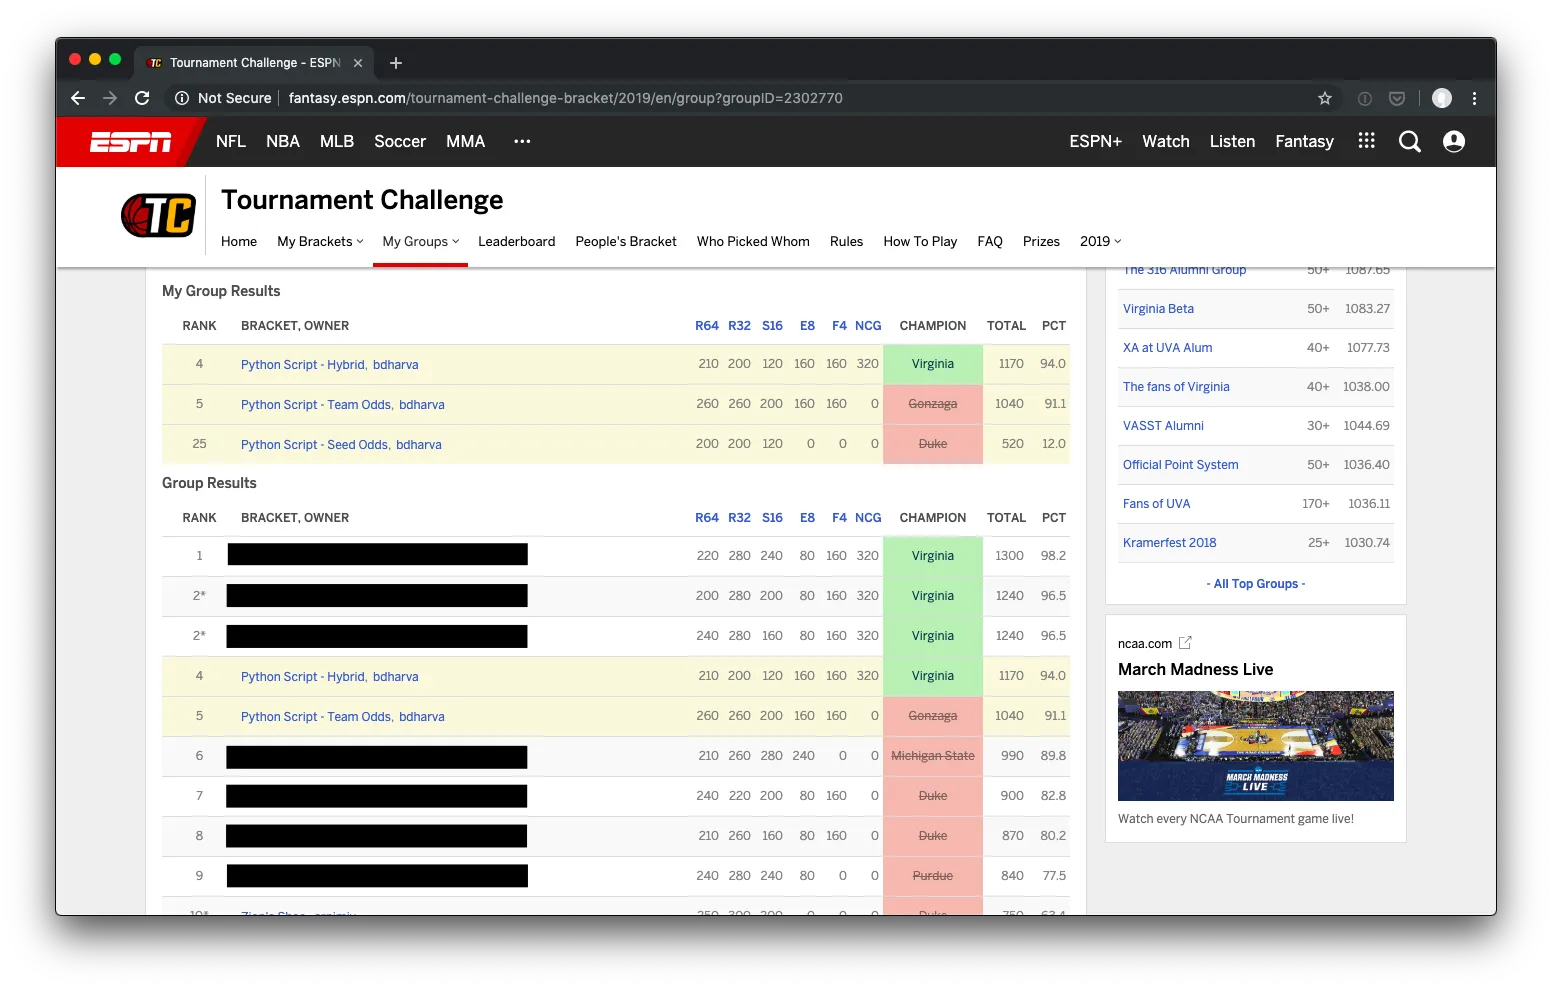Open the 2019 year selector
This screenshot has width=1552, height=989.
coord(1100,242)
